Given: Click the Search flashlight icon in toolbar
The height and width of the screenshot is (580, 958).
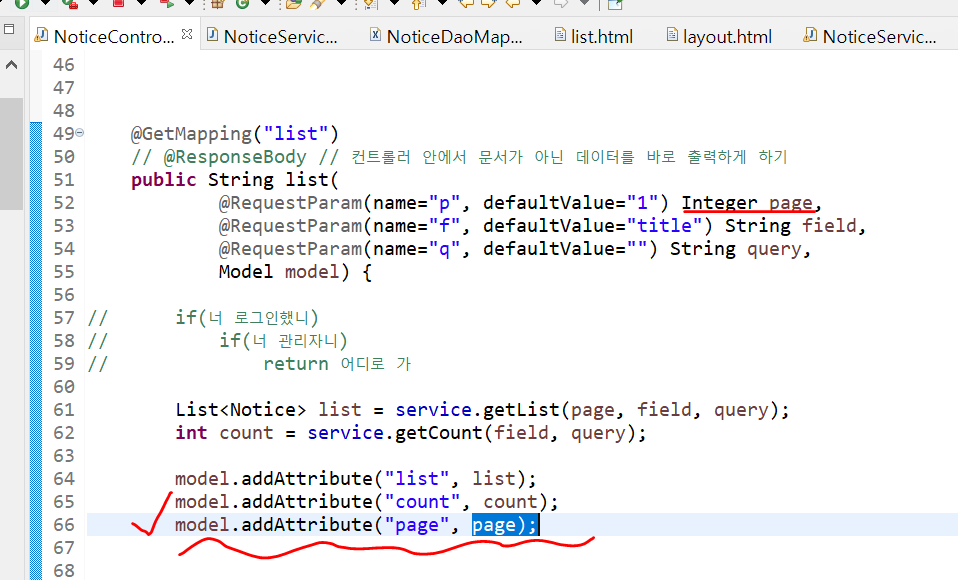Looking at the screenshot, I should pos(316,4).
